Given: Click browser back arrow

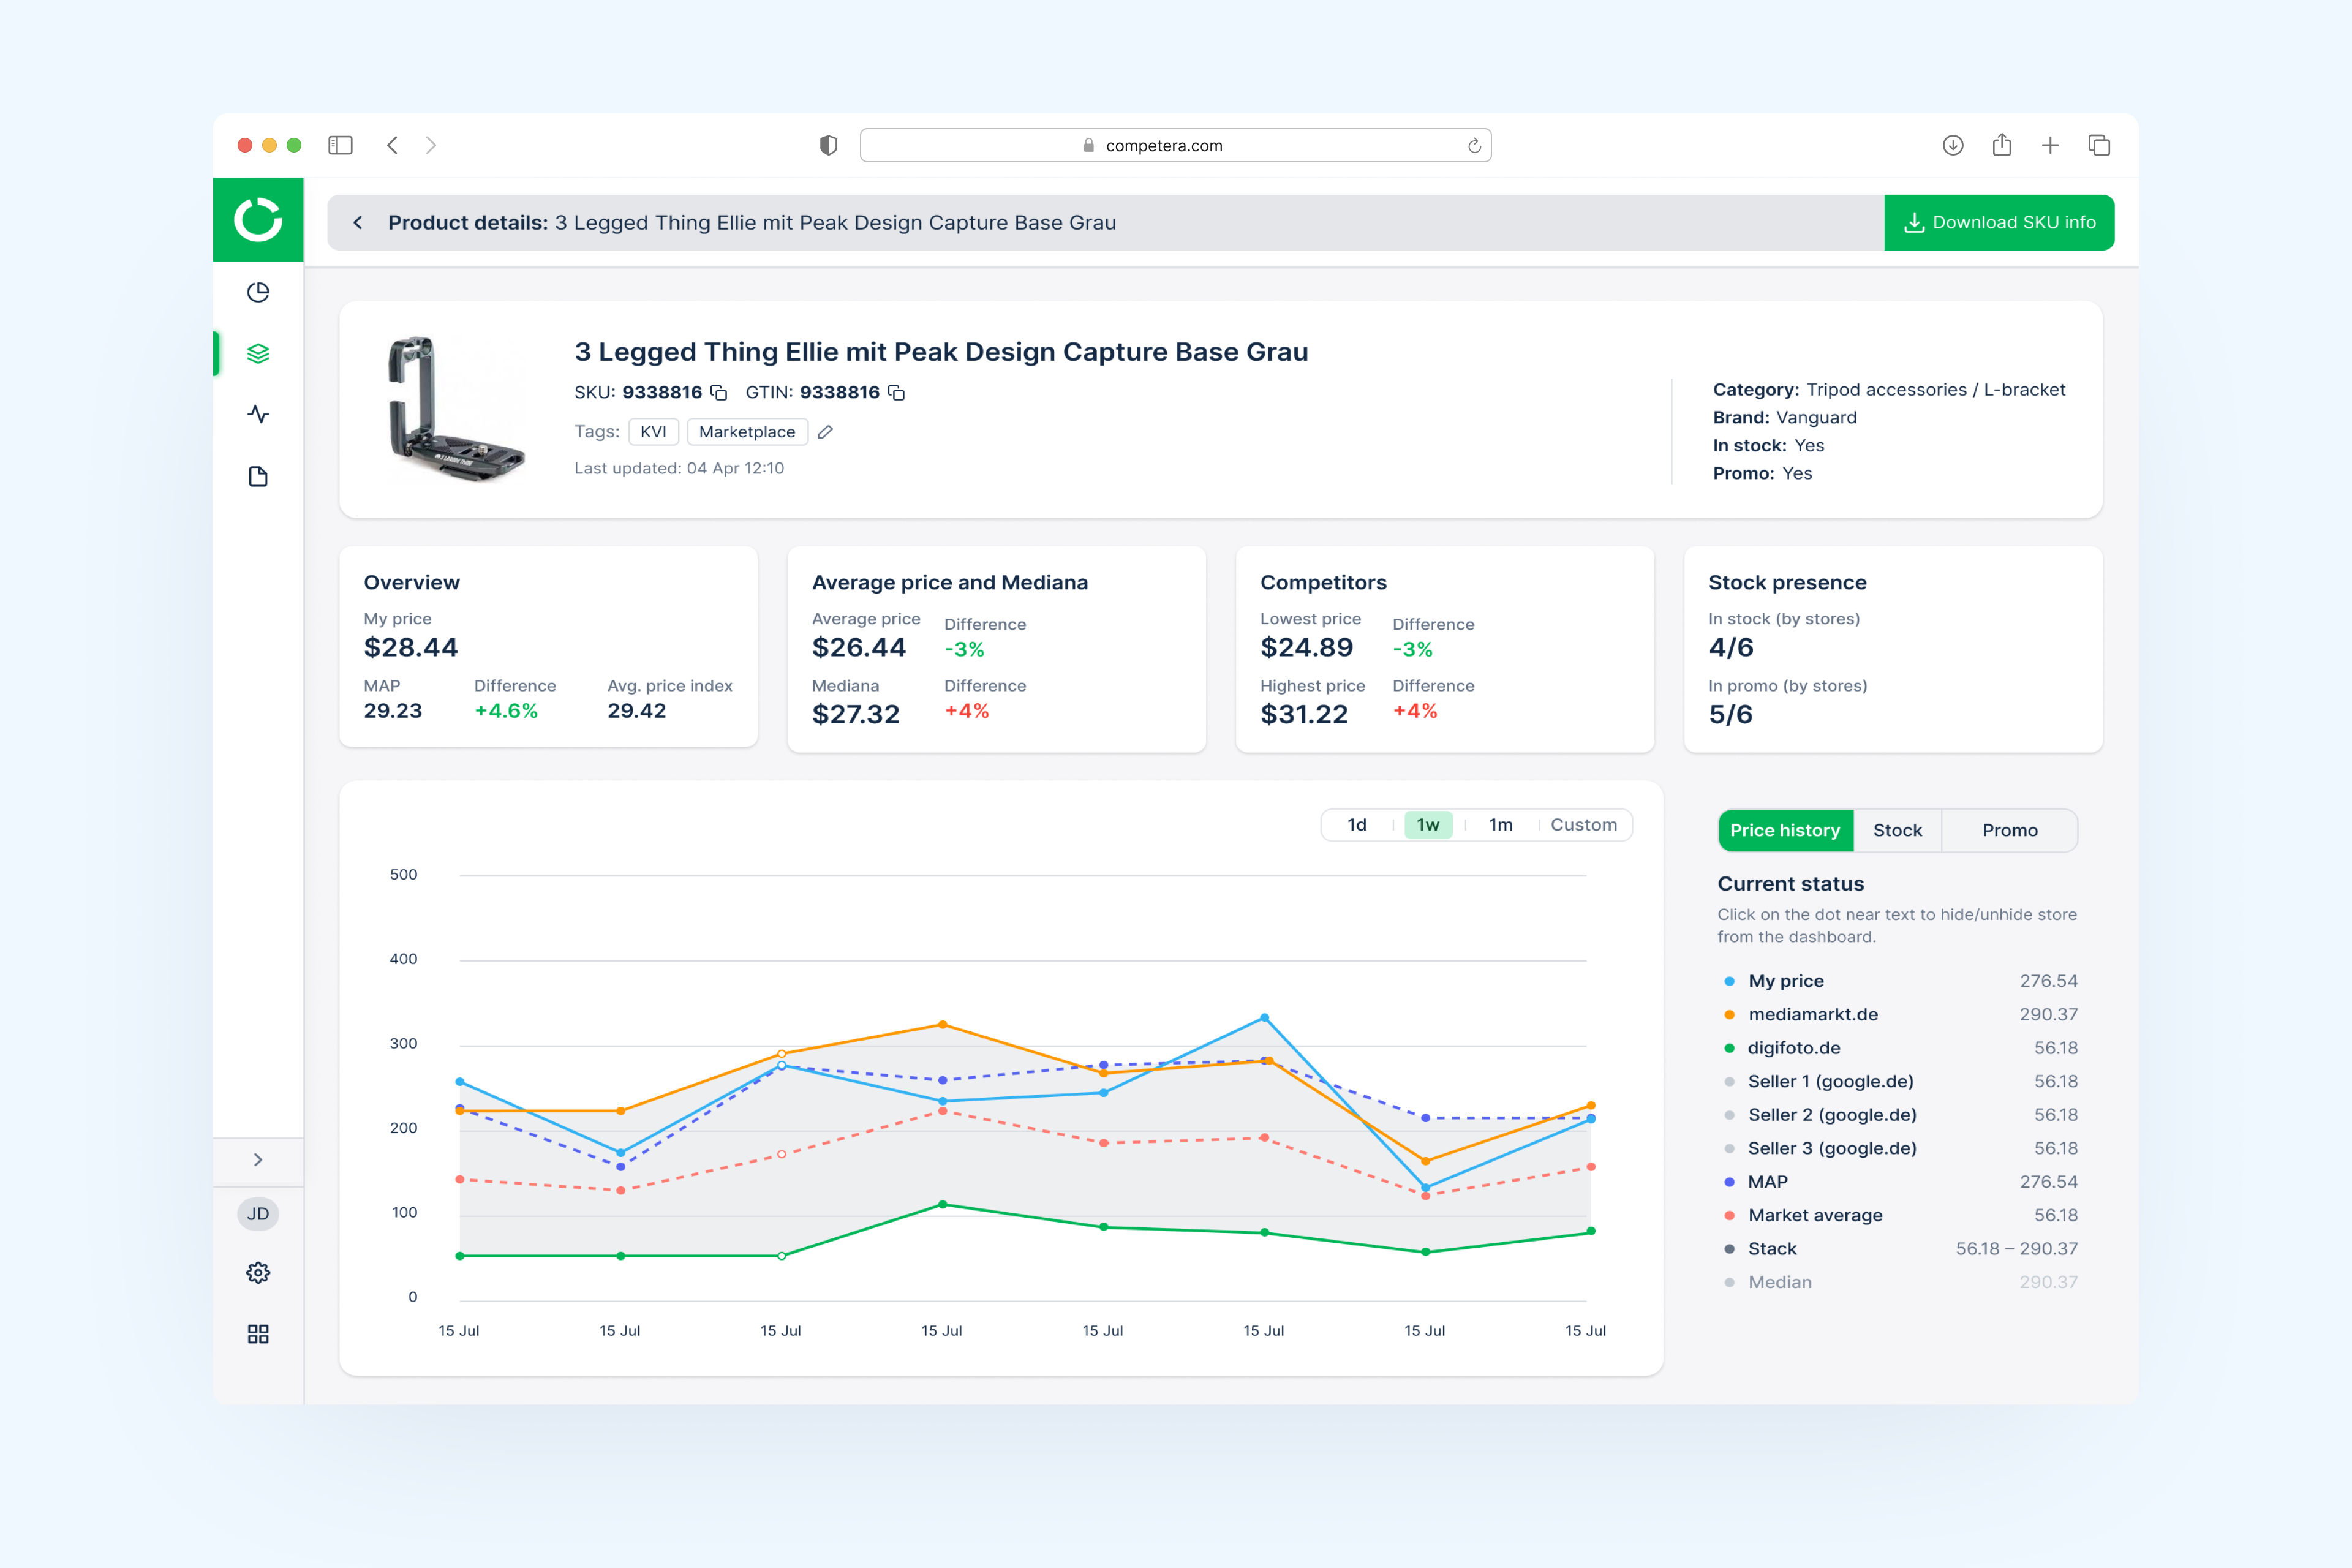Looking at the screenshot, I should (x=392, y=145).
